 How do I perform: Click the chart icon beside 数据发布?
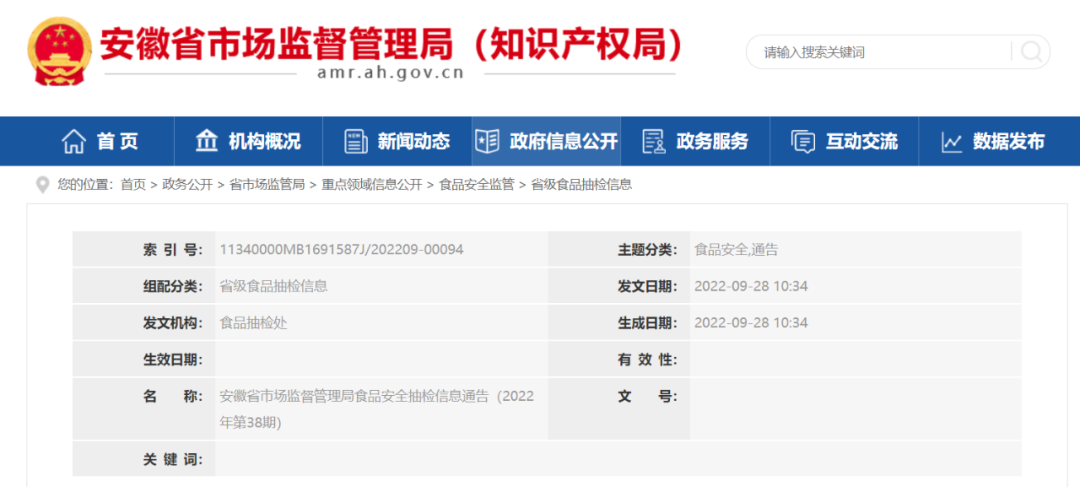pyautogui.click(x=951, y=142)
